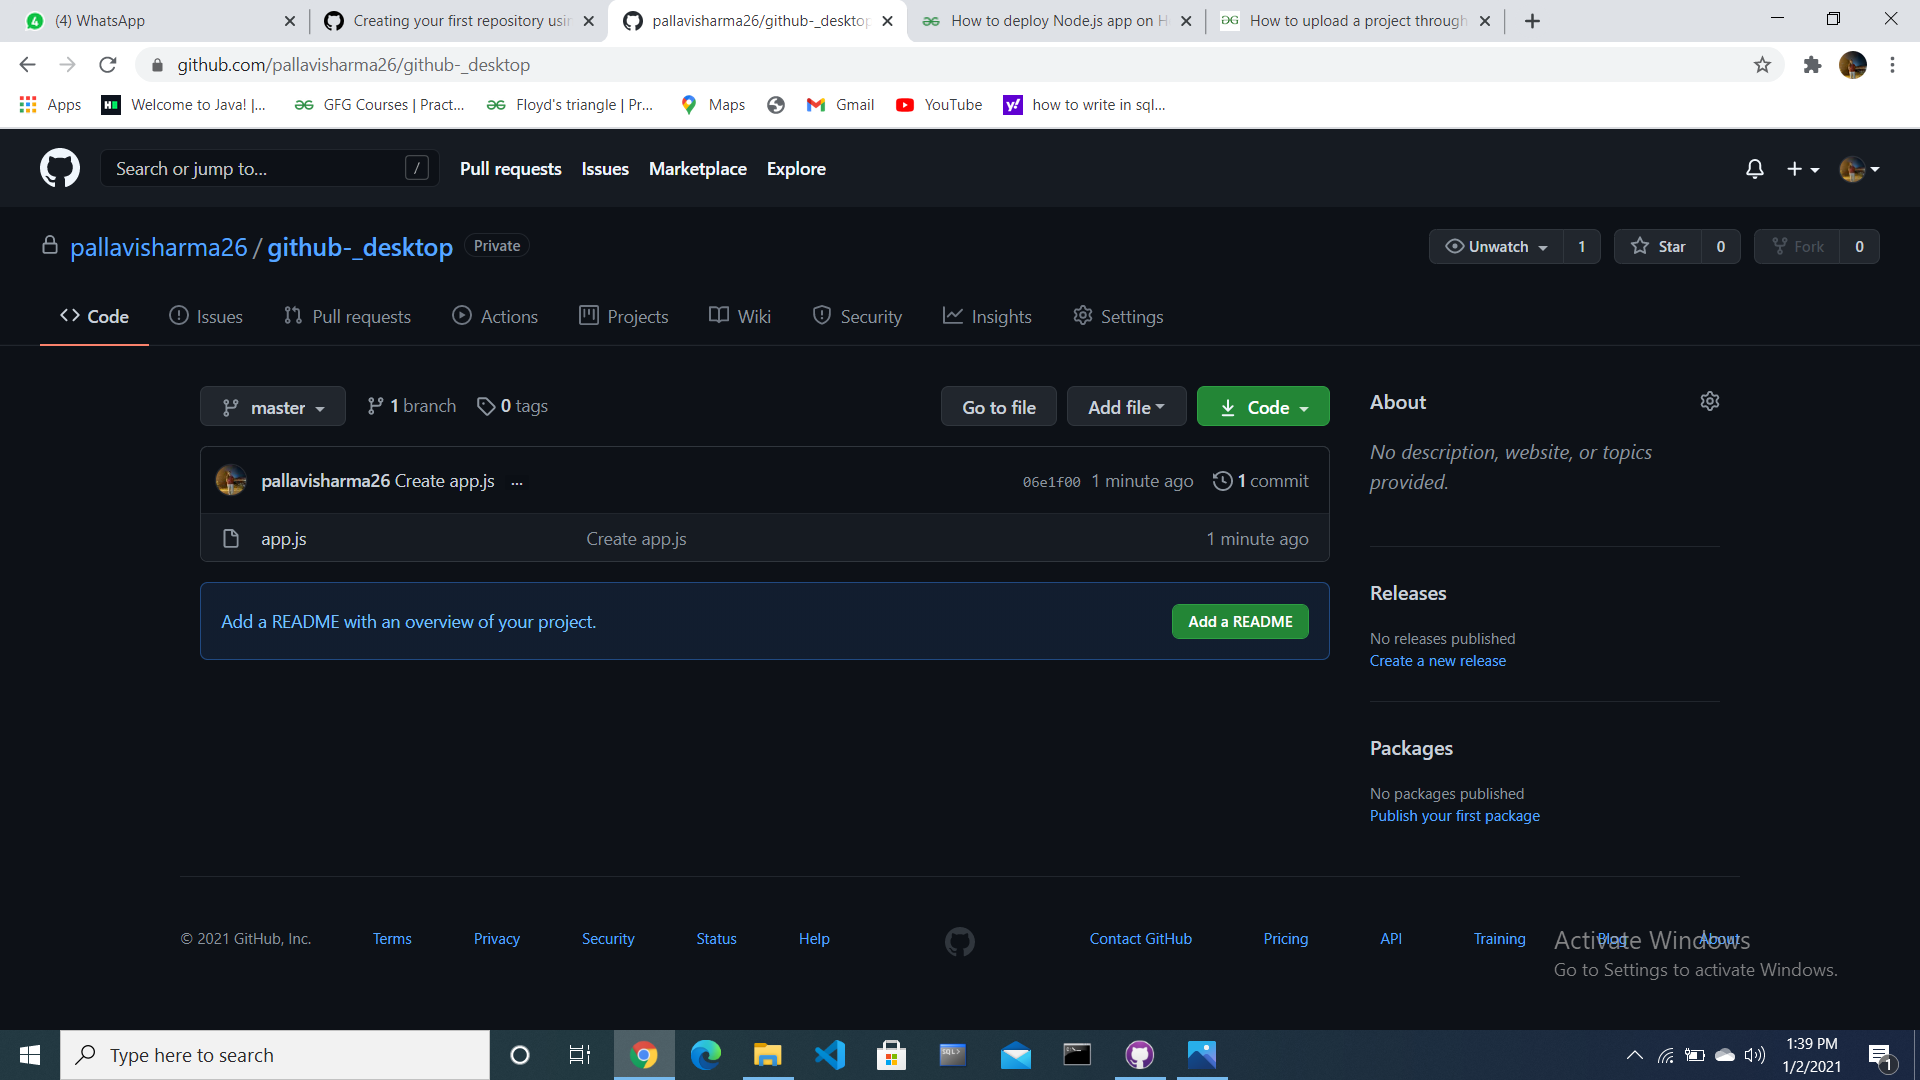1920x1080 pixels.
Task: Click the Issues navigation icon
Action: click(x=178, y=316)
